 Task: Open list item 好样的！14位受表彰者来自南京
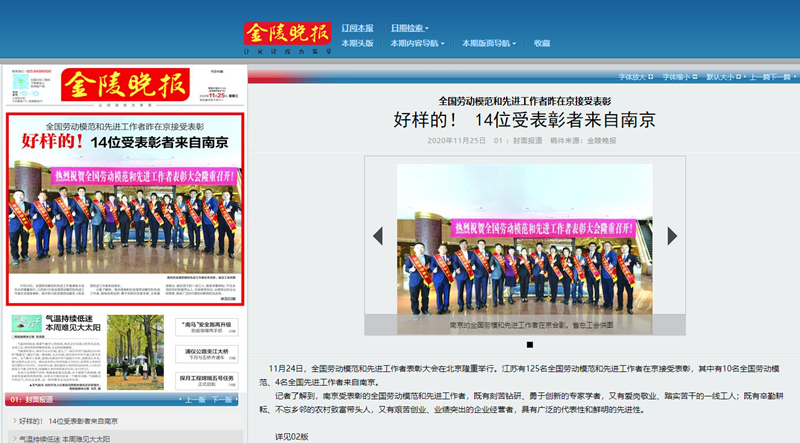pyautogui.click(x=68, y=422)
